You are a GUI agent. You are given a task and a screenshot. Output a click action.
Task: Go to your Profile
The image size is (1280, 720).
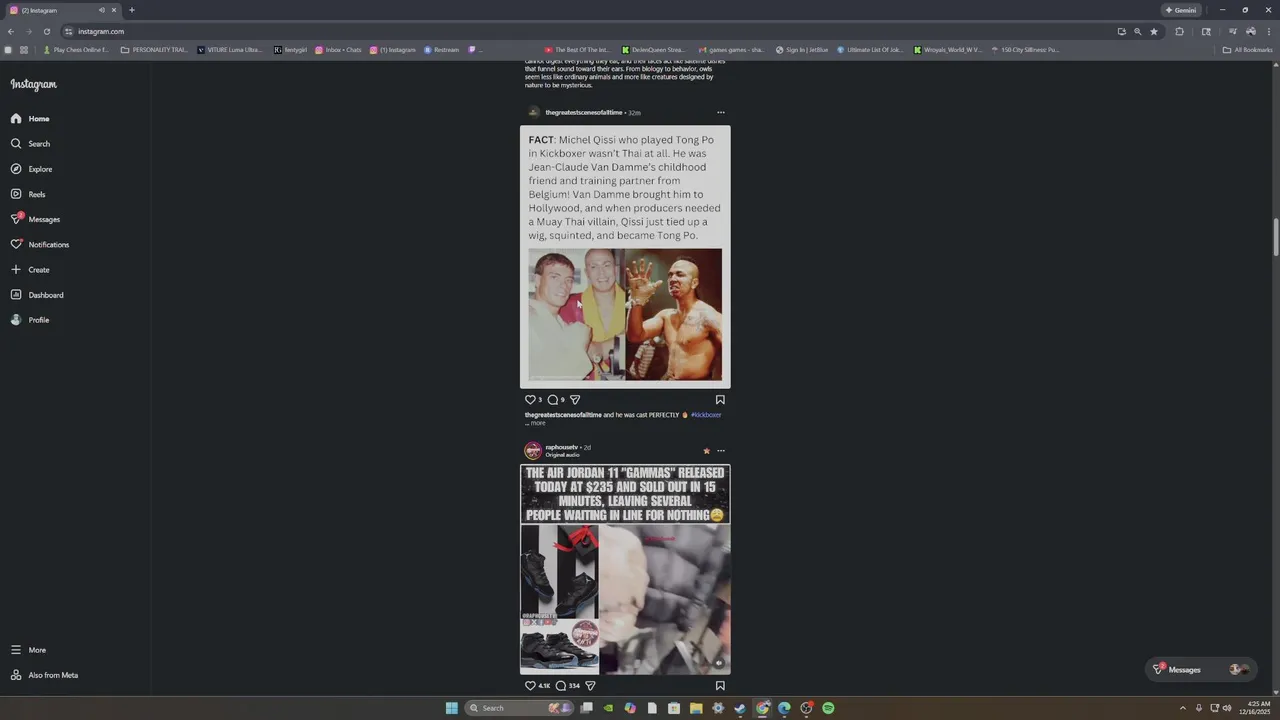tap(30, 320)
